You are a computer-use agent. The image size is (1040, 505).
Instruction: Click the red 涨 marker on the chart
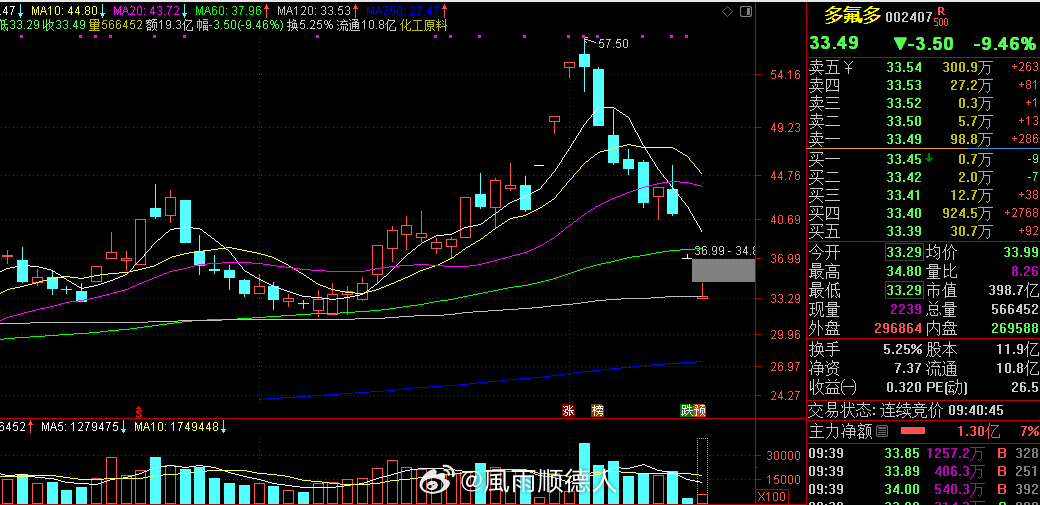(x=568, y=411)
